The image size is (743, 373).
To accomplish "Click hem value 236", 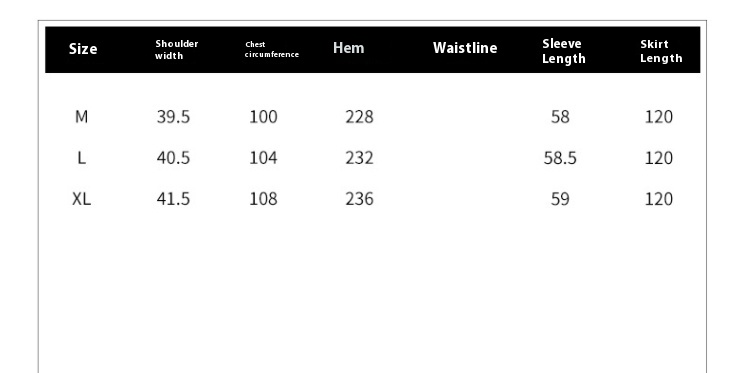I will click(359, 199).
